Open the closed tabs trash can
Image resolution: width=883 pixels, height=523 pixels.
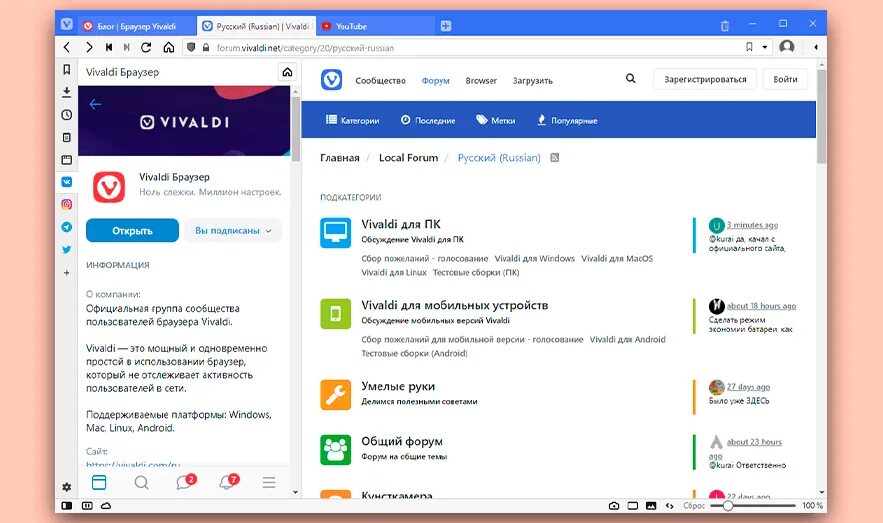(x=725, y=25)
